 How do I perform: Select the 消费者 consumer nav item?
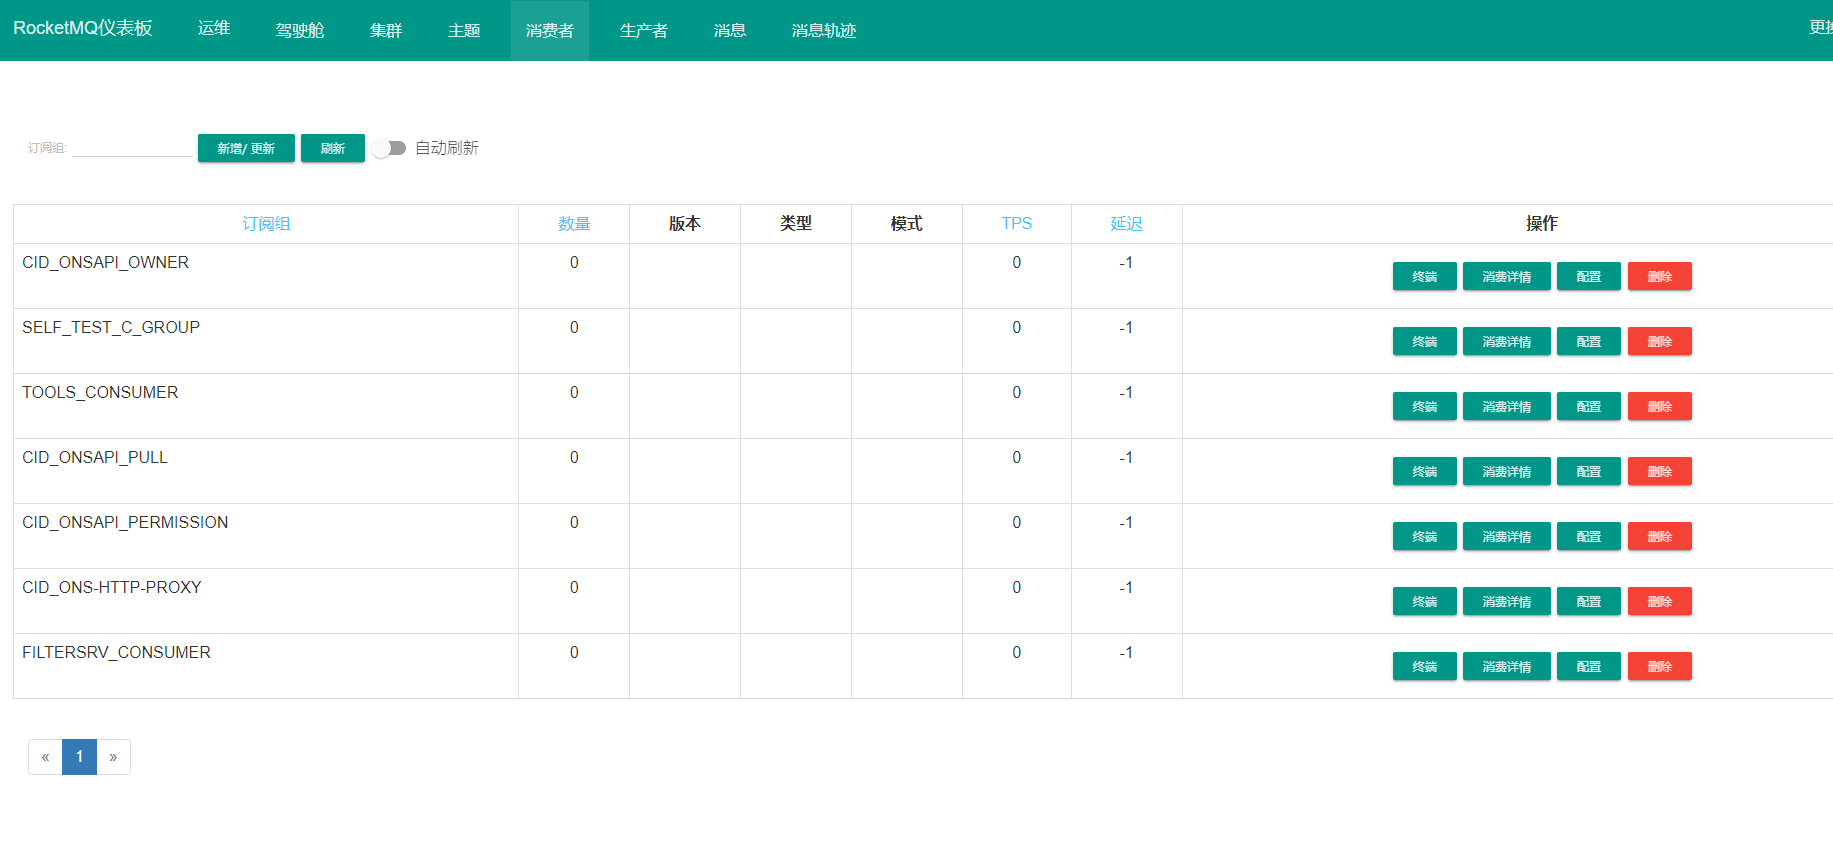pos(550,31)
